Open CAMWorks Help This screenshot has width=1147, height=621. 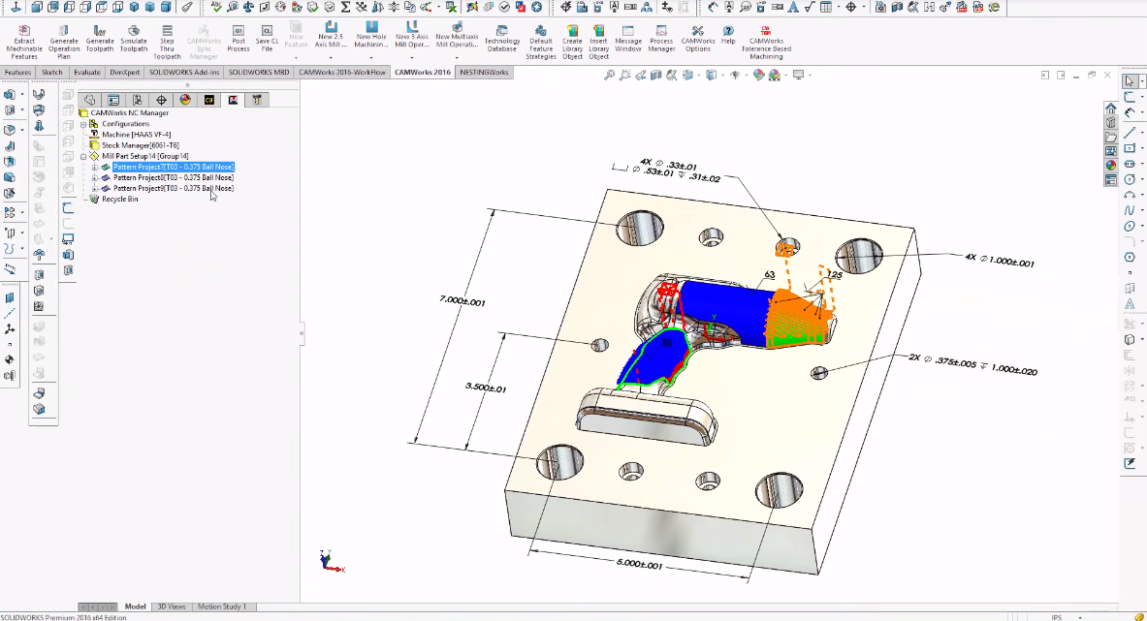pos(728,35)
